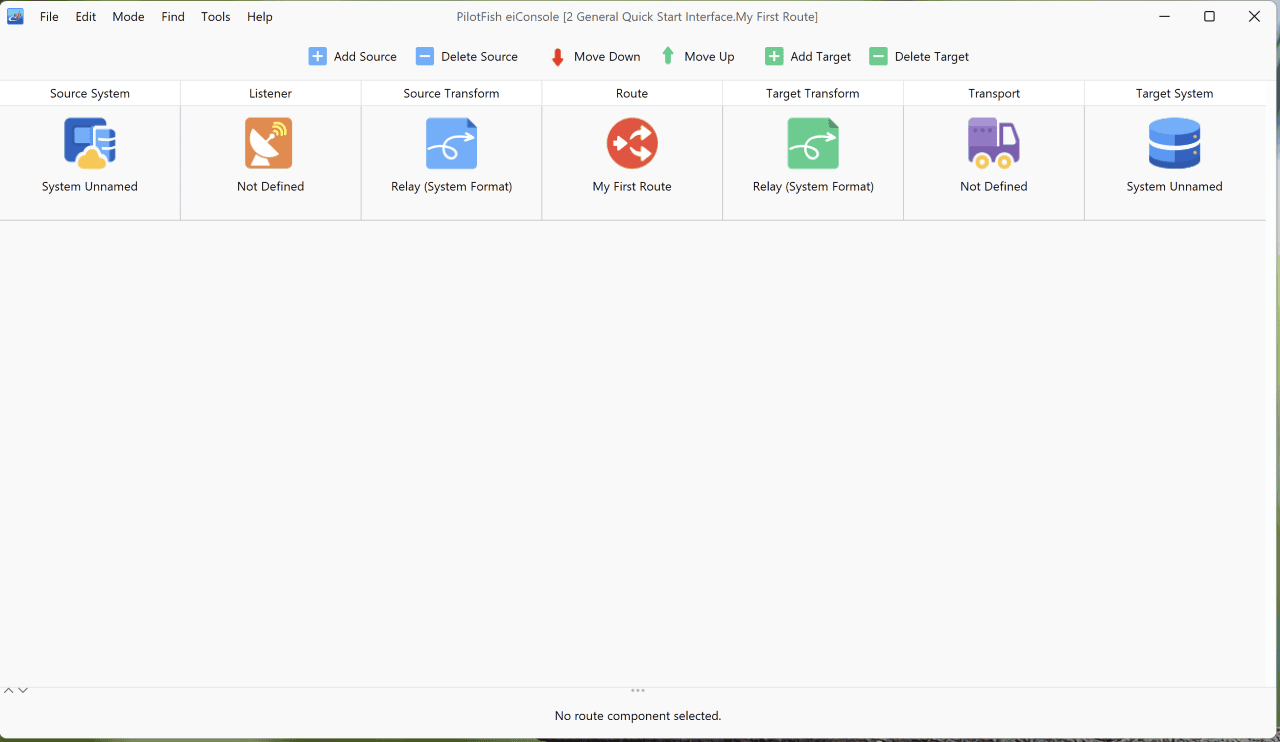Click the red Route icon

coord(632,143)
